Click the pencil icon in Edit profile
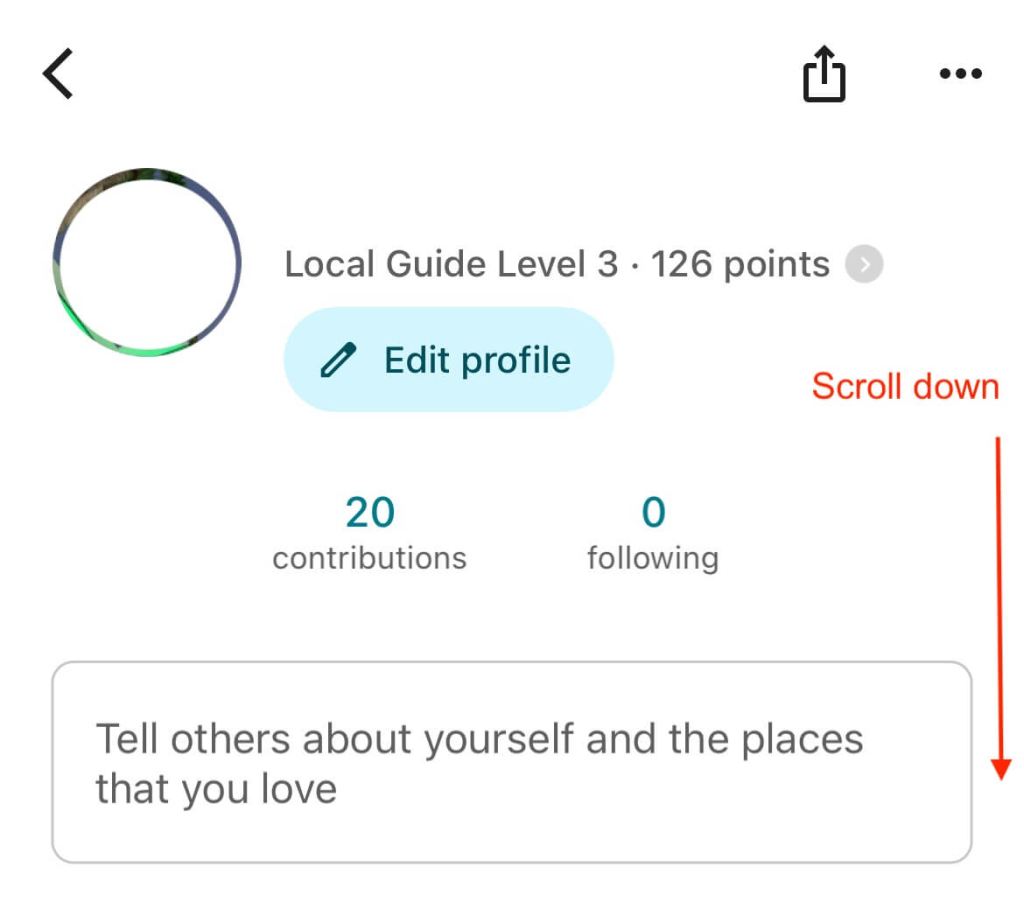 pos(338,360)
